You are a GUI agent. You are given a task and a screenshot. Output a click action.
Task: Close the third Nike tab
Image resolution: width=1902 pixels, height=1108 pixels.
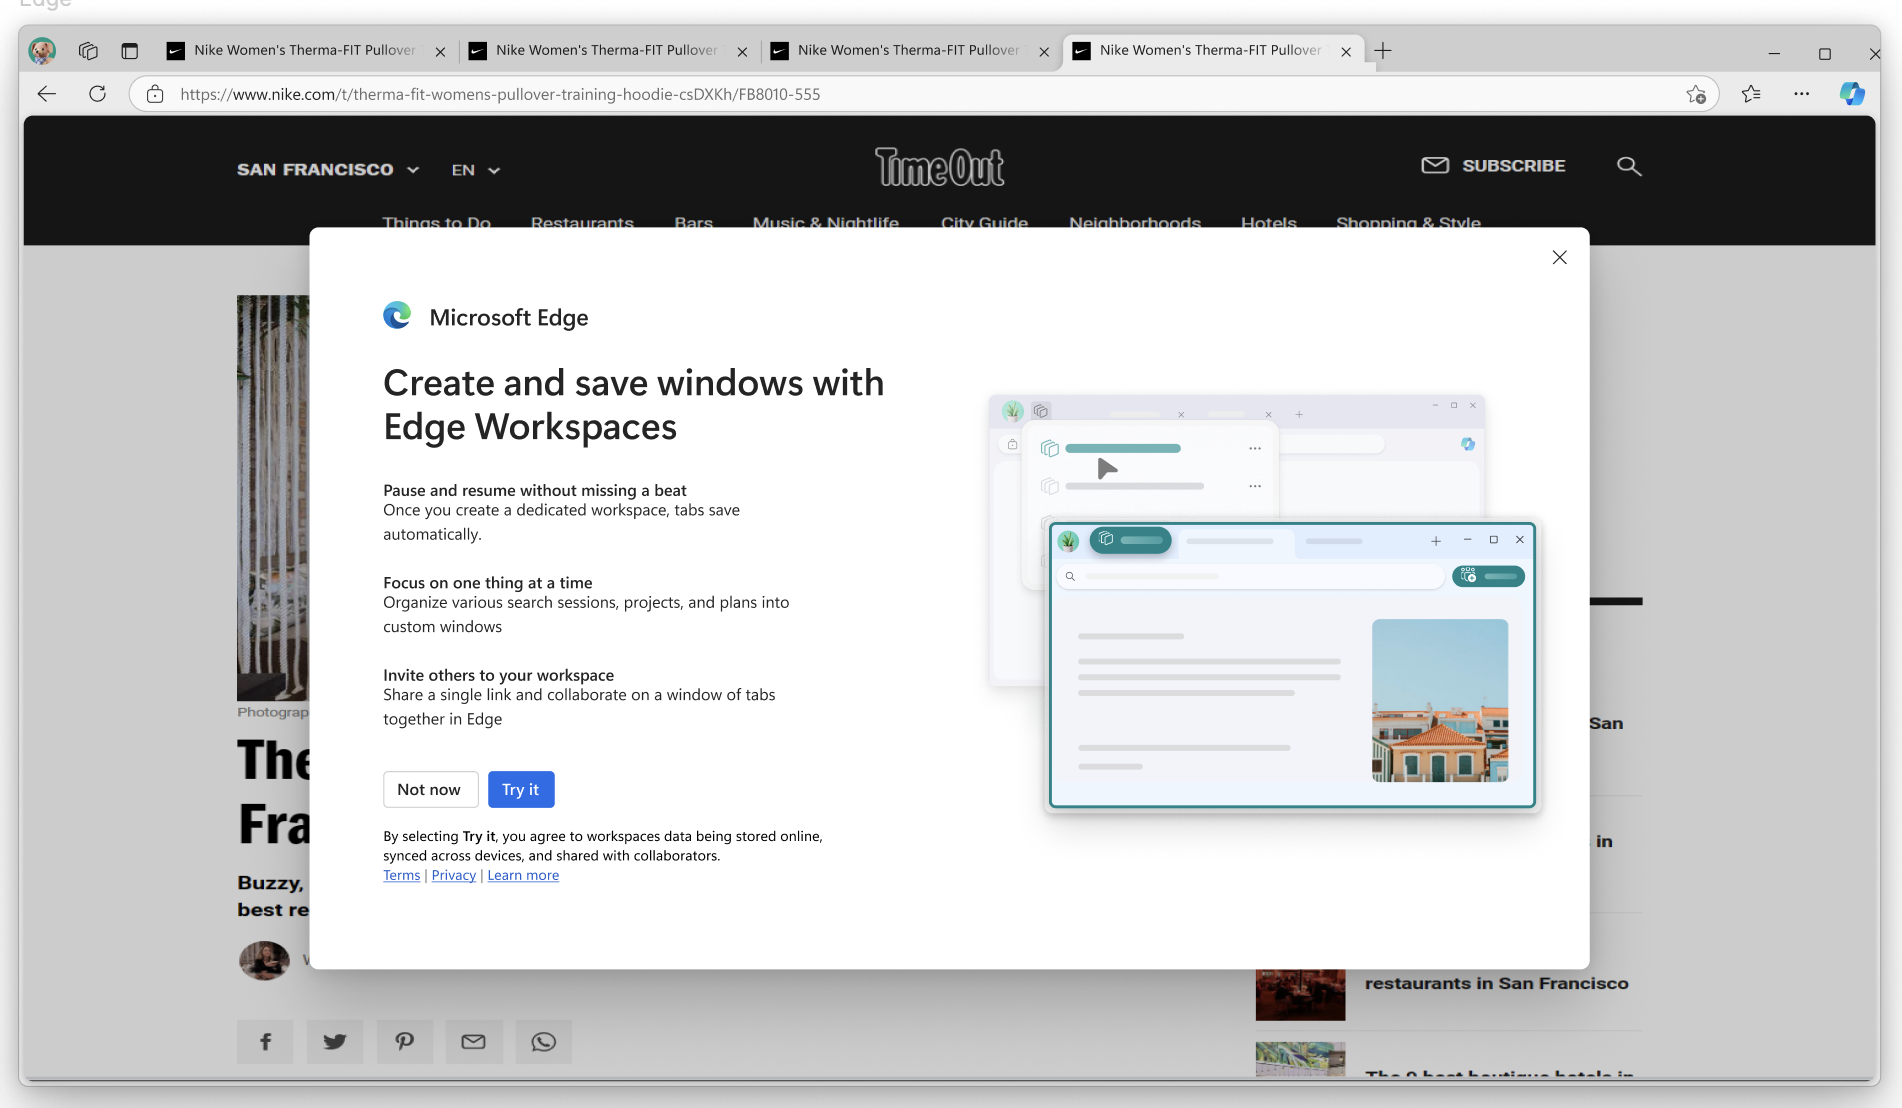coord(1044,52)
